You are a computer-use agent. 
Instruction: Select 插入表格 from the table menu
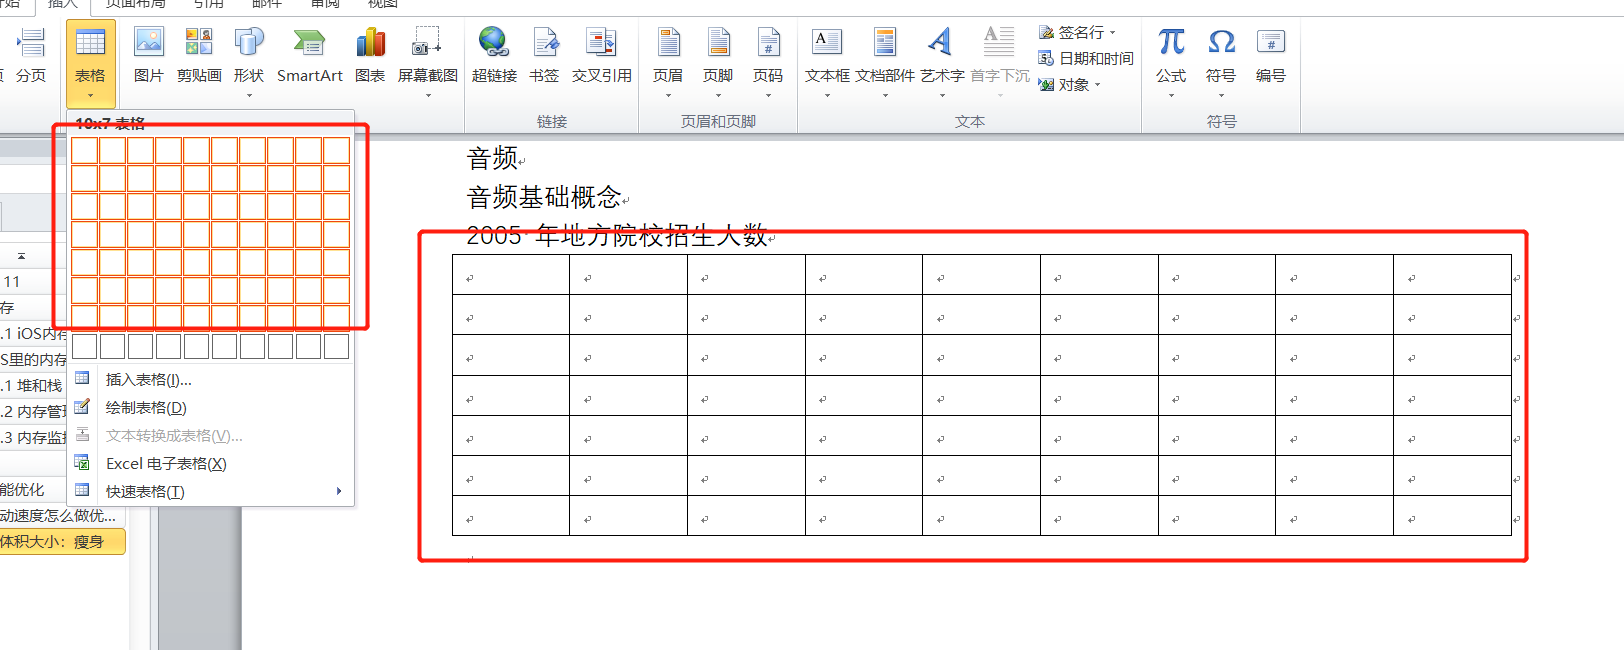click(x=148, y=379)
